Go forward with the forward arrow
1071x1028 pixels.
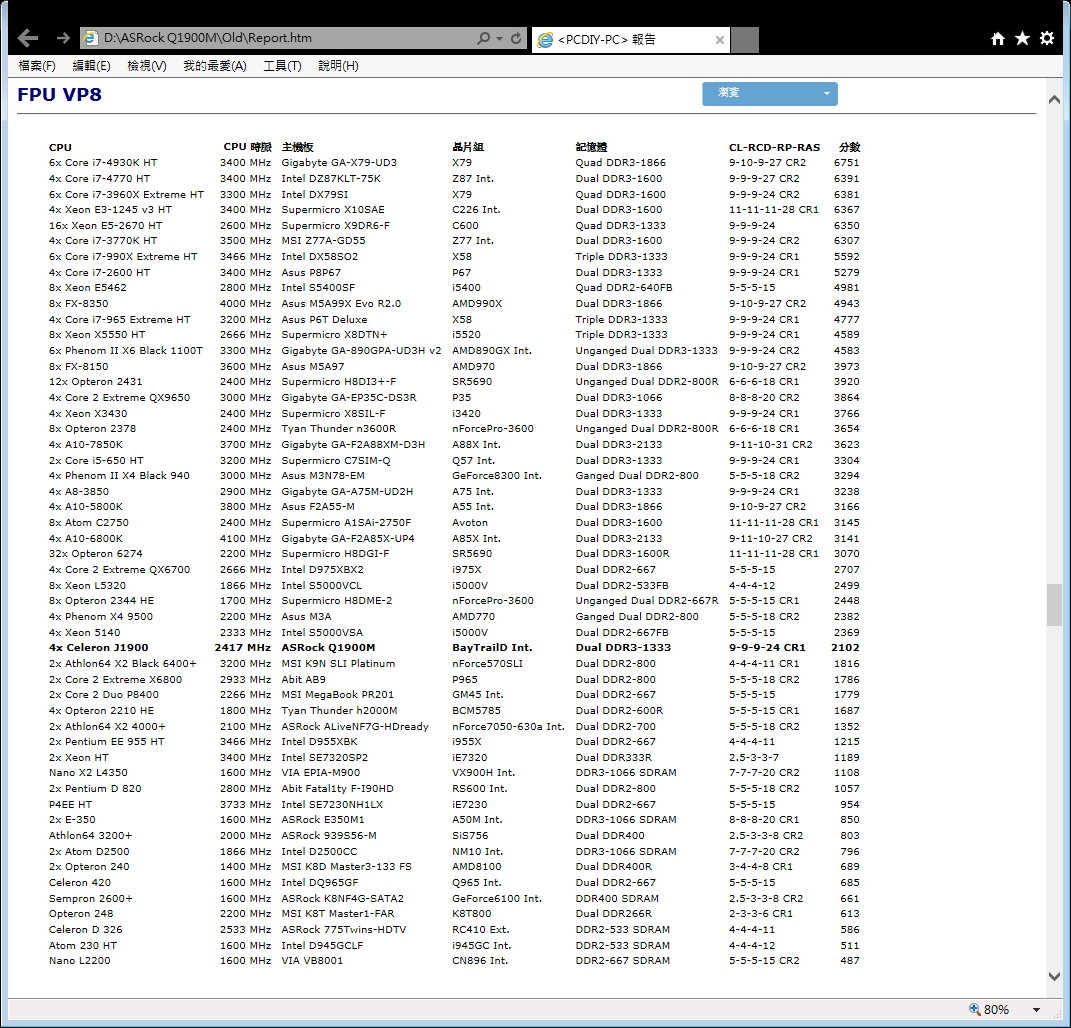tap(64, 38)
